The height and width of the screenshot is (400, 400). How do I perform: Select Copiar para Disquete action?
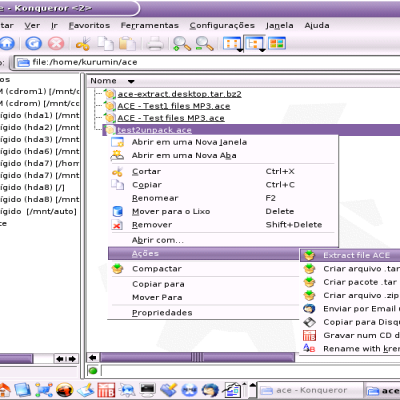350,322
